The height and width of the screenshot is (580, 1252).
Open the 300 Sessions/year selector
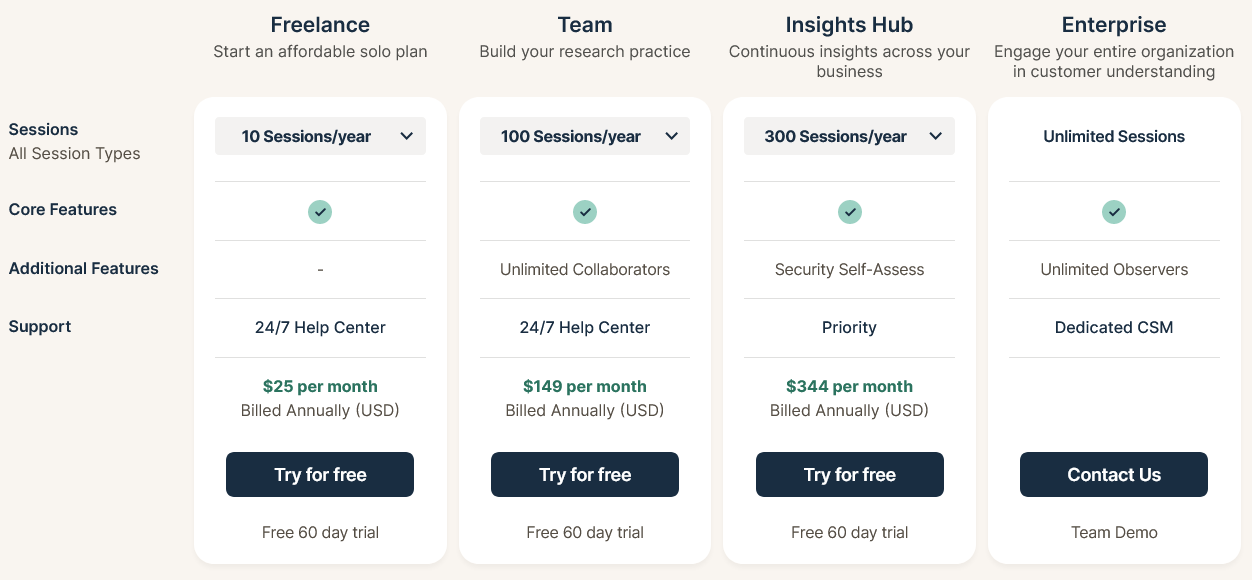click(849, 136)
